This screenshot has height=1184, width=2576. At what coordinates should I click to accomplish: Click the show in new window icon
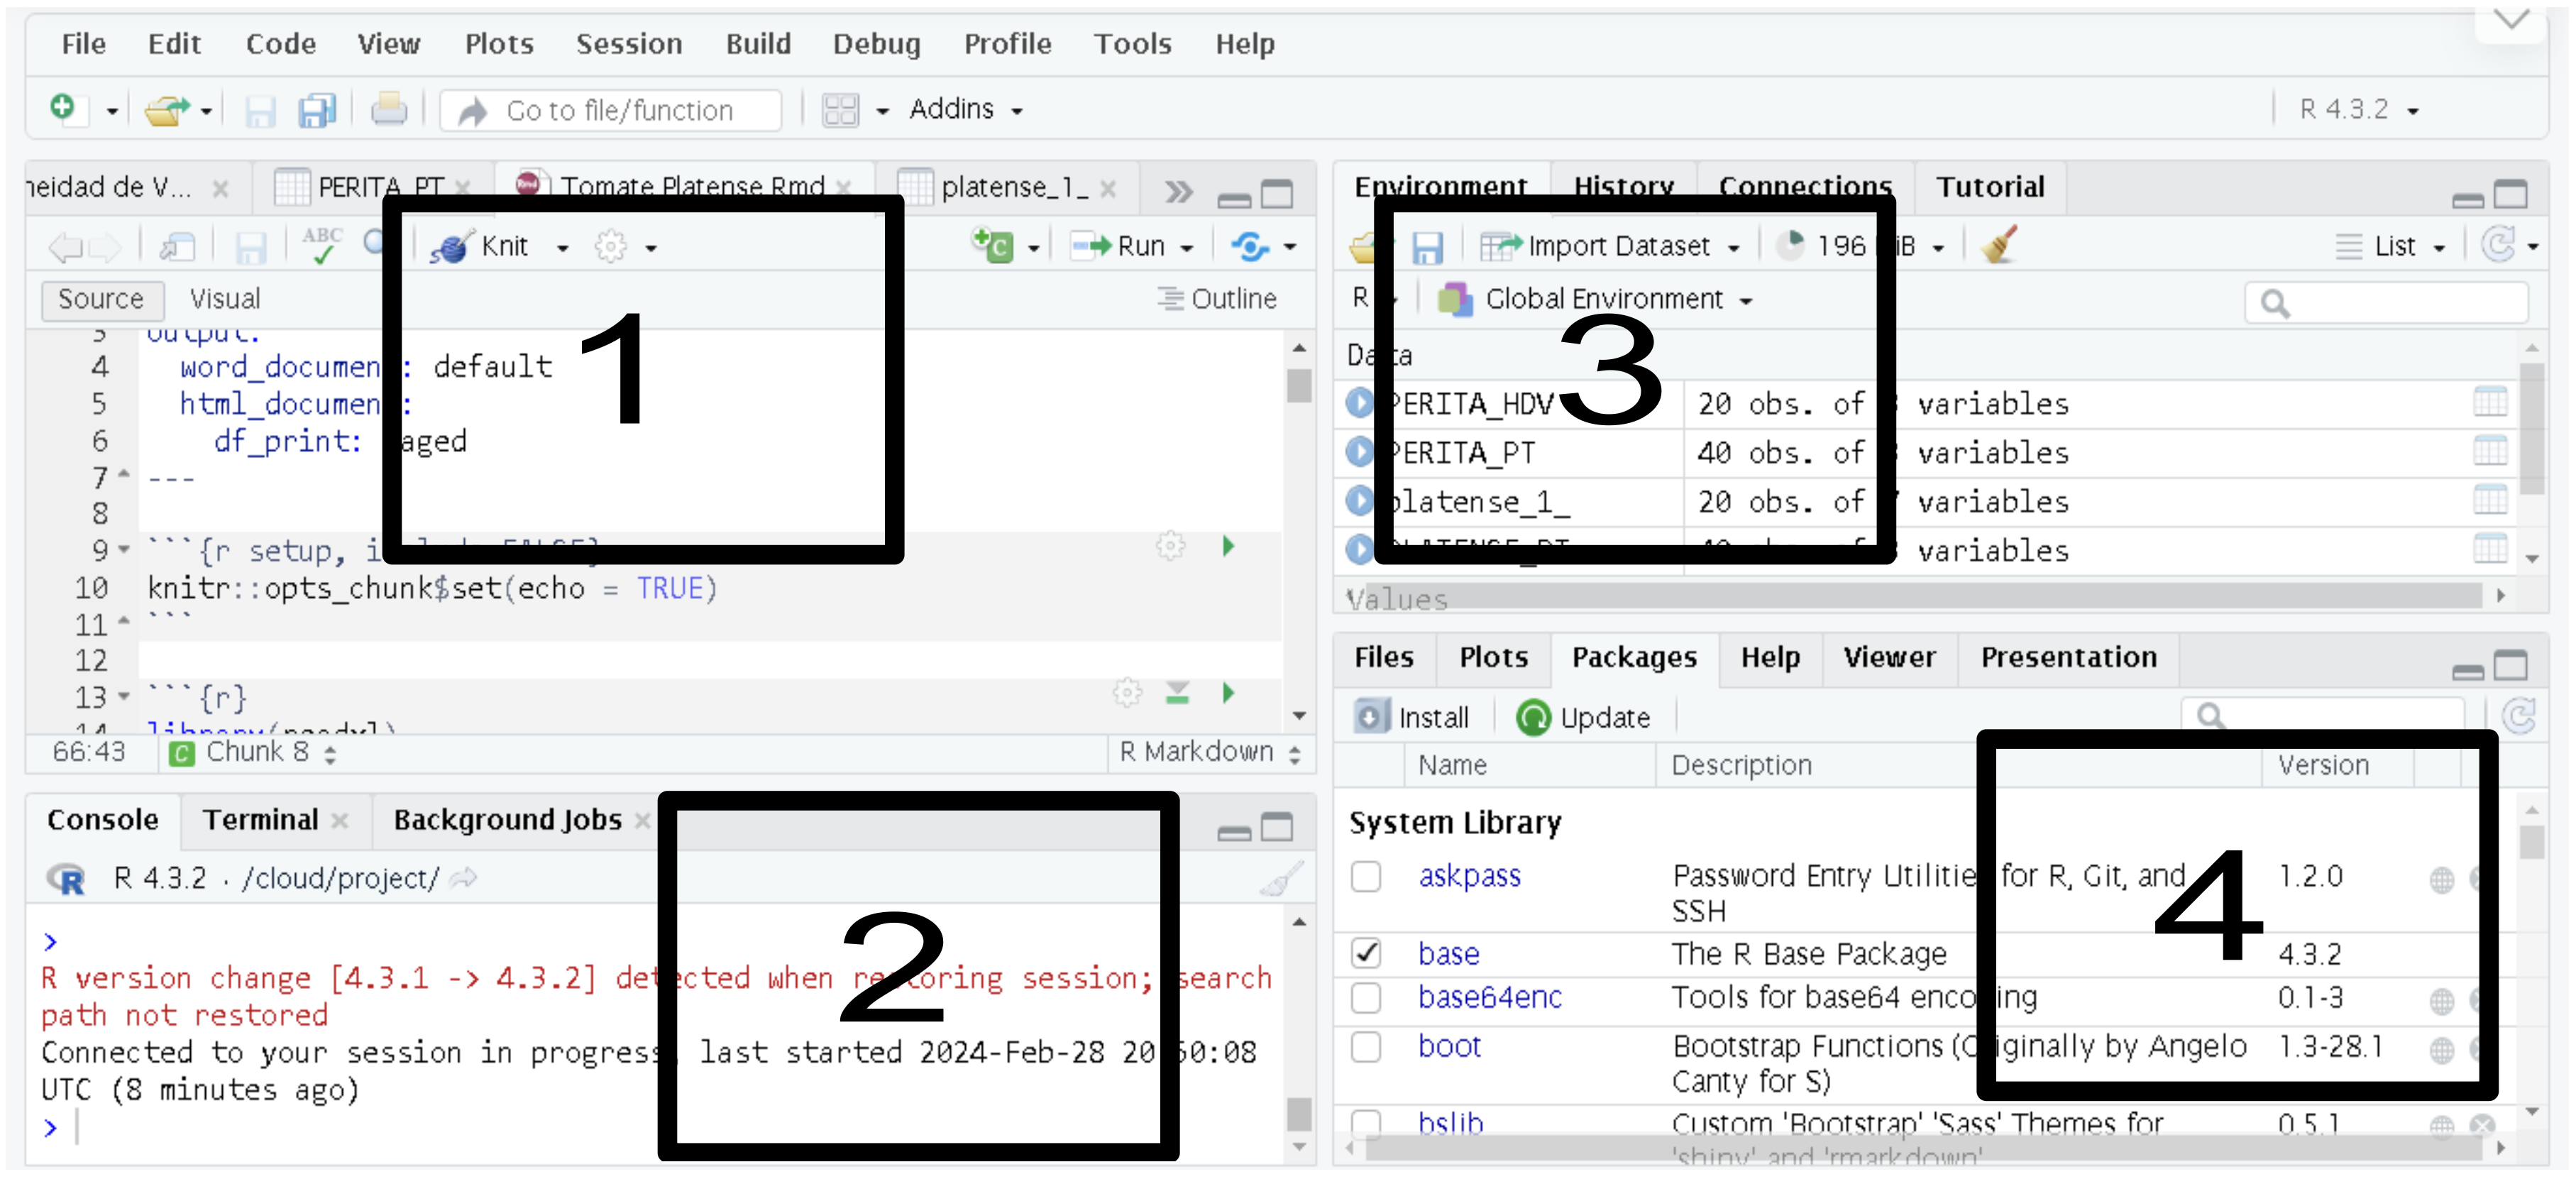[x=178, y=246]
